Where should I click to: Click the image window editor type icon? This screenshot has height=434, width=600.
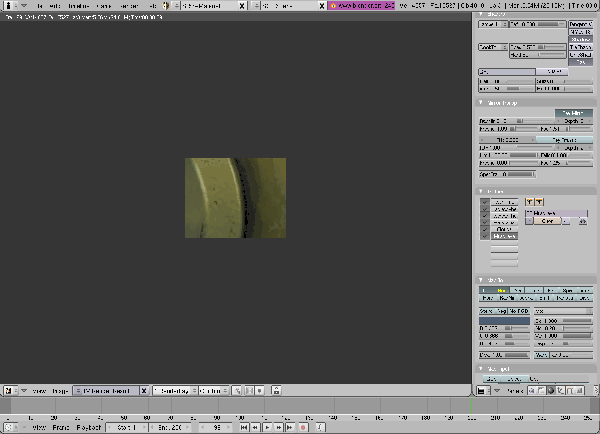8,391
